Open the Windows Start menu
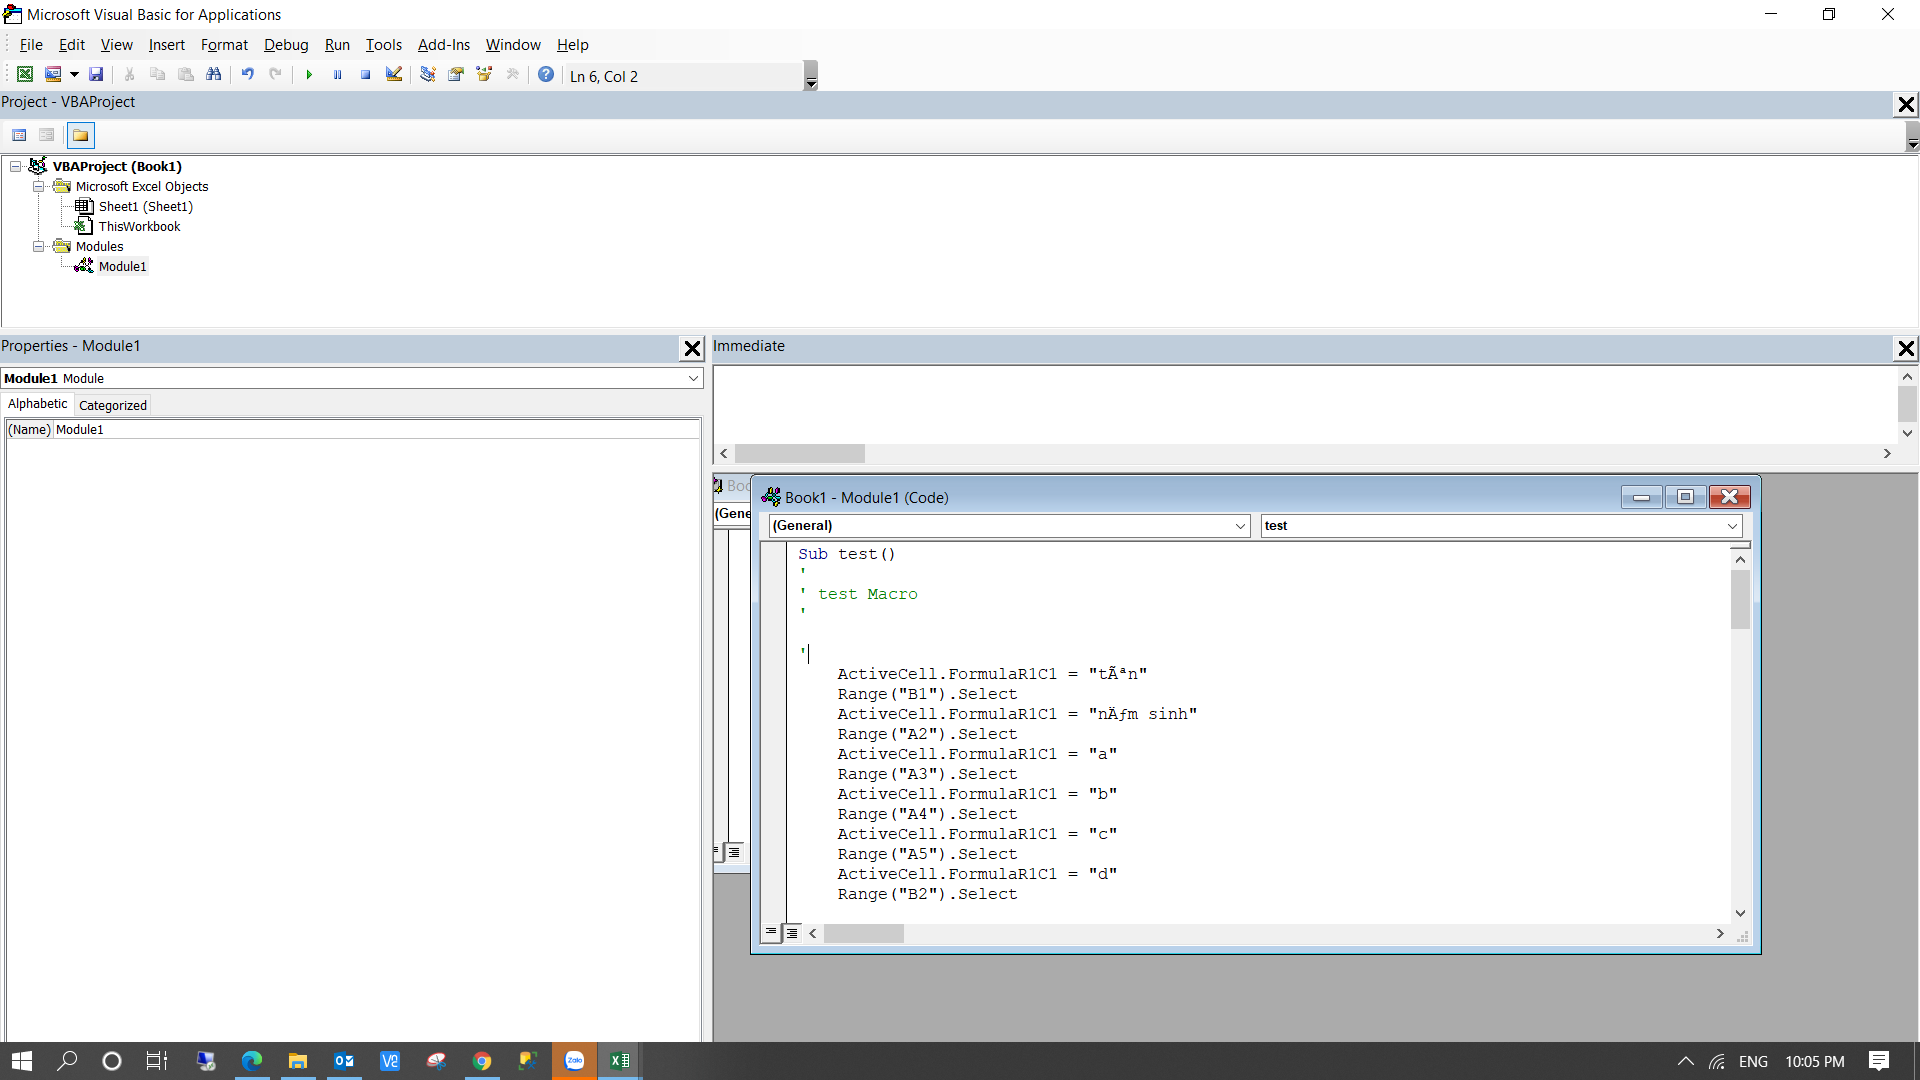The width and height of the screenshot is (1920, 1080). coord(22,1061)
